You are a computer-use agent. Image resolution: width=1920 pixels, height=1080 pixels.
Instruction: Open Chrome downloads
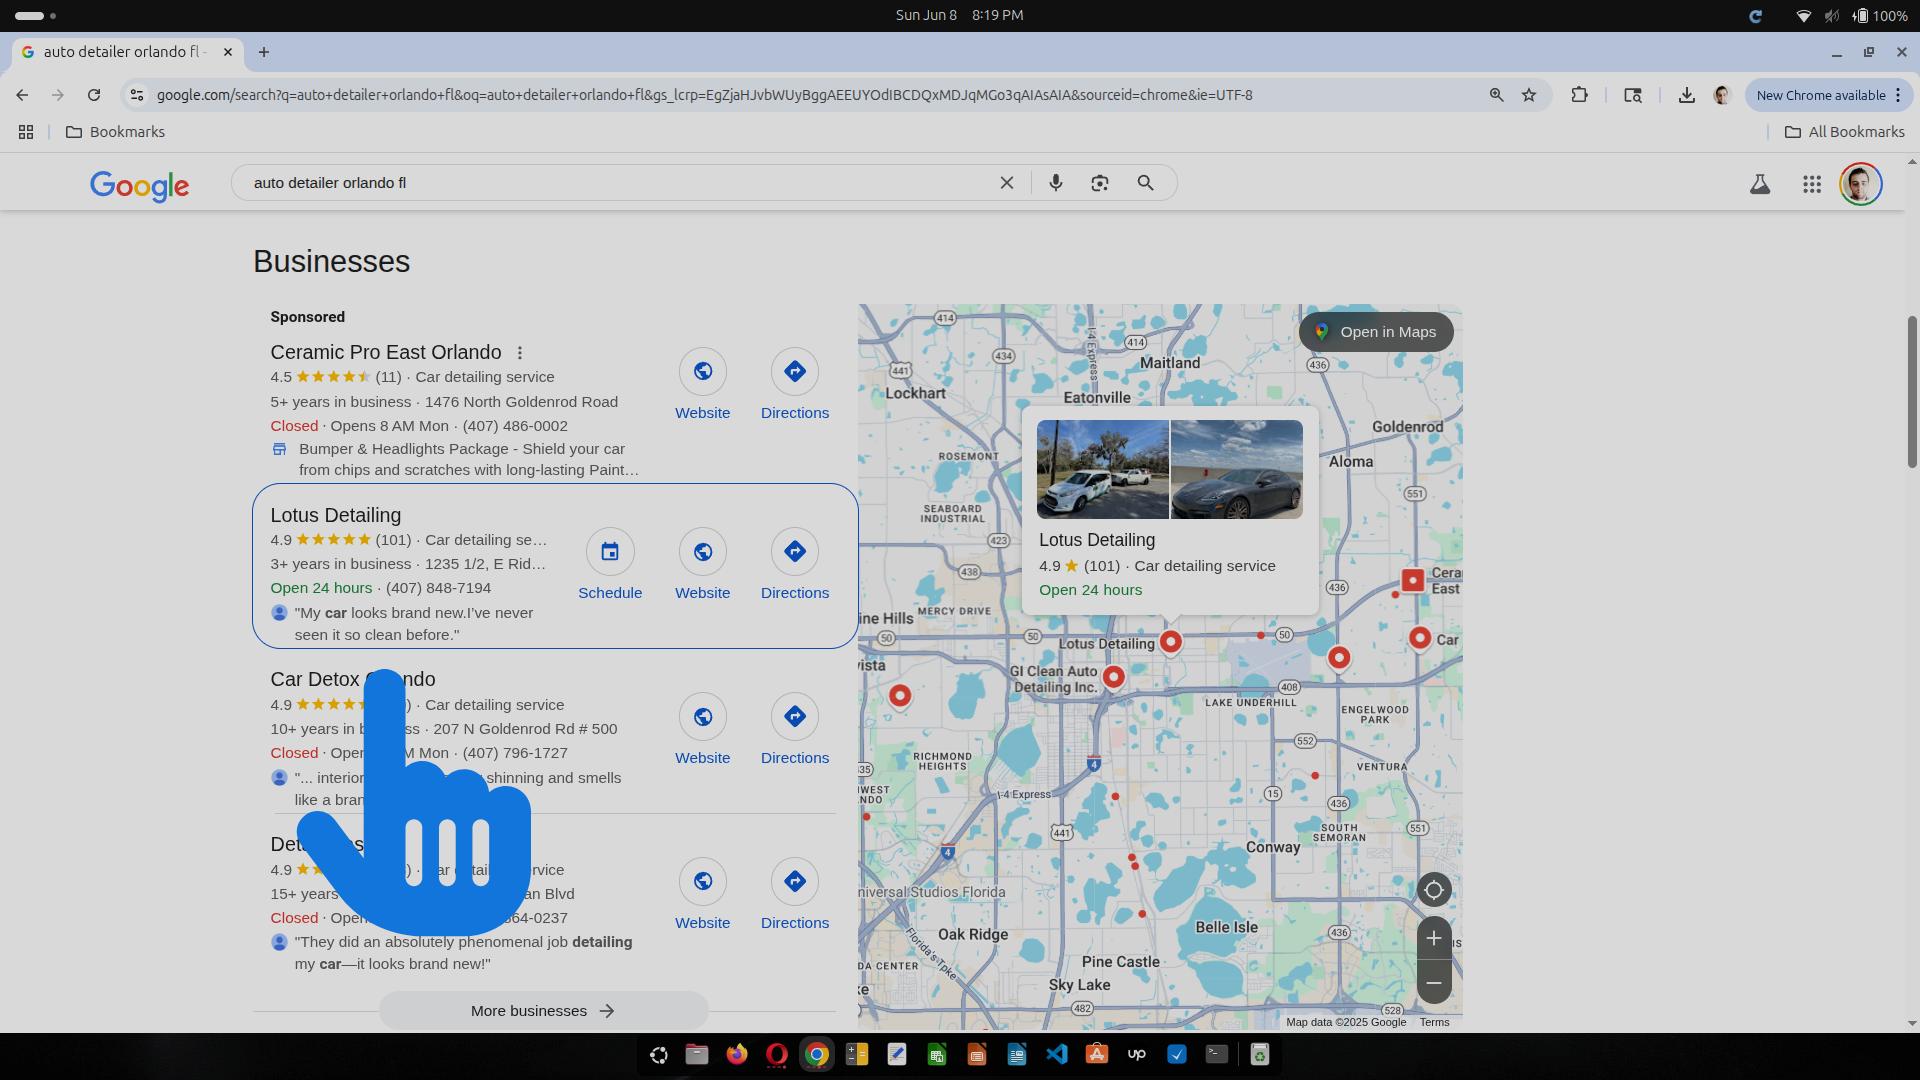click(x=1686, y=95)
